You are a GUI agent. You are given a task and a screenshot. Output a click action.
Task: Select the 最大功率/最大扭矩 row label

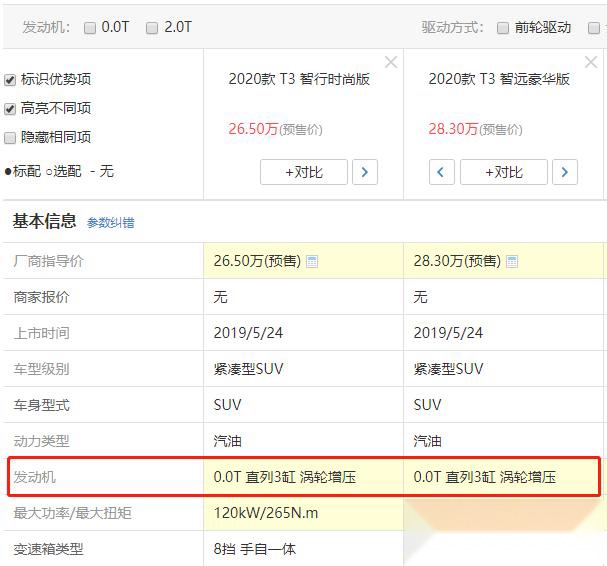(72, 513)
